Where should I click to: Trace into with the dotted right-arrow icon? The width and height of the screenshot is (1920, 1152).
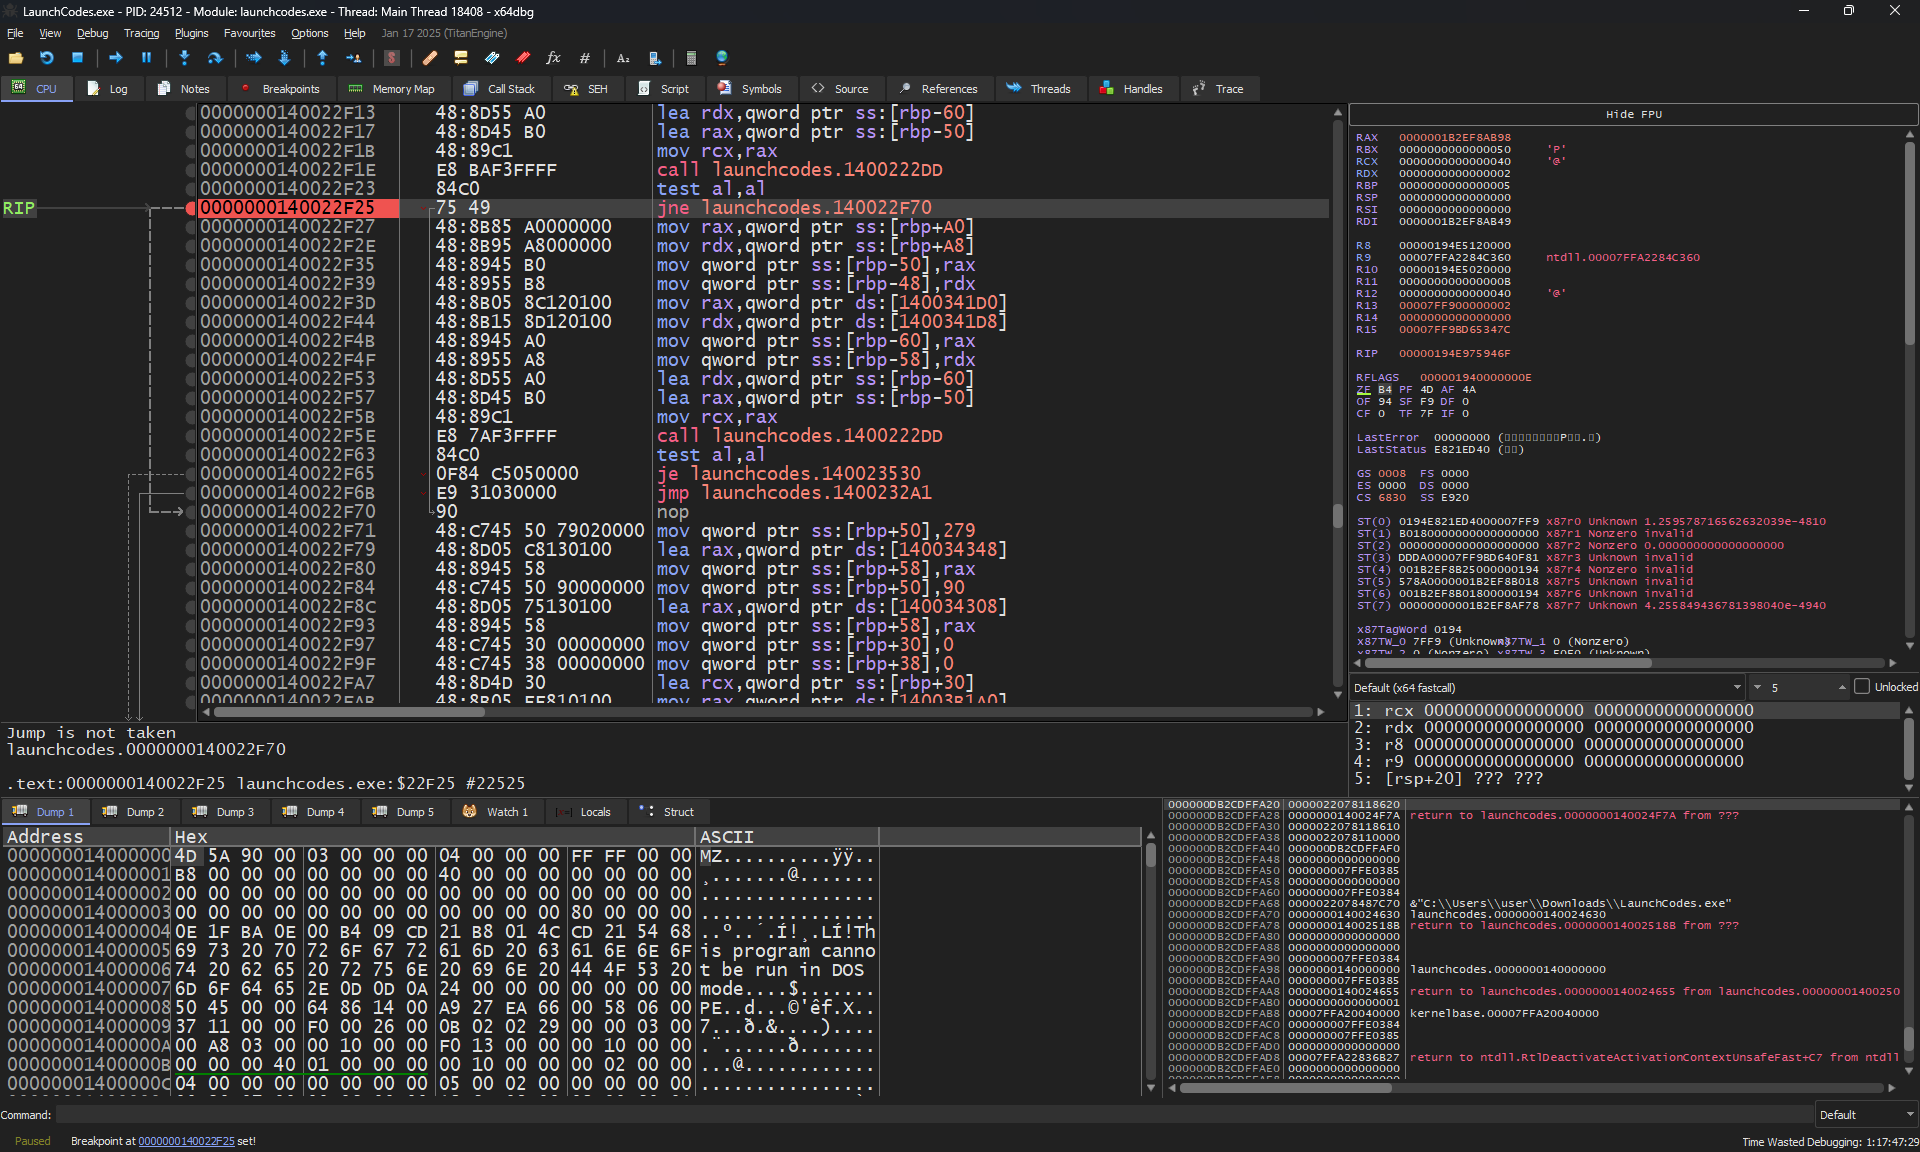click(x=253, y=58)
